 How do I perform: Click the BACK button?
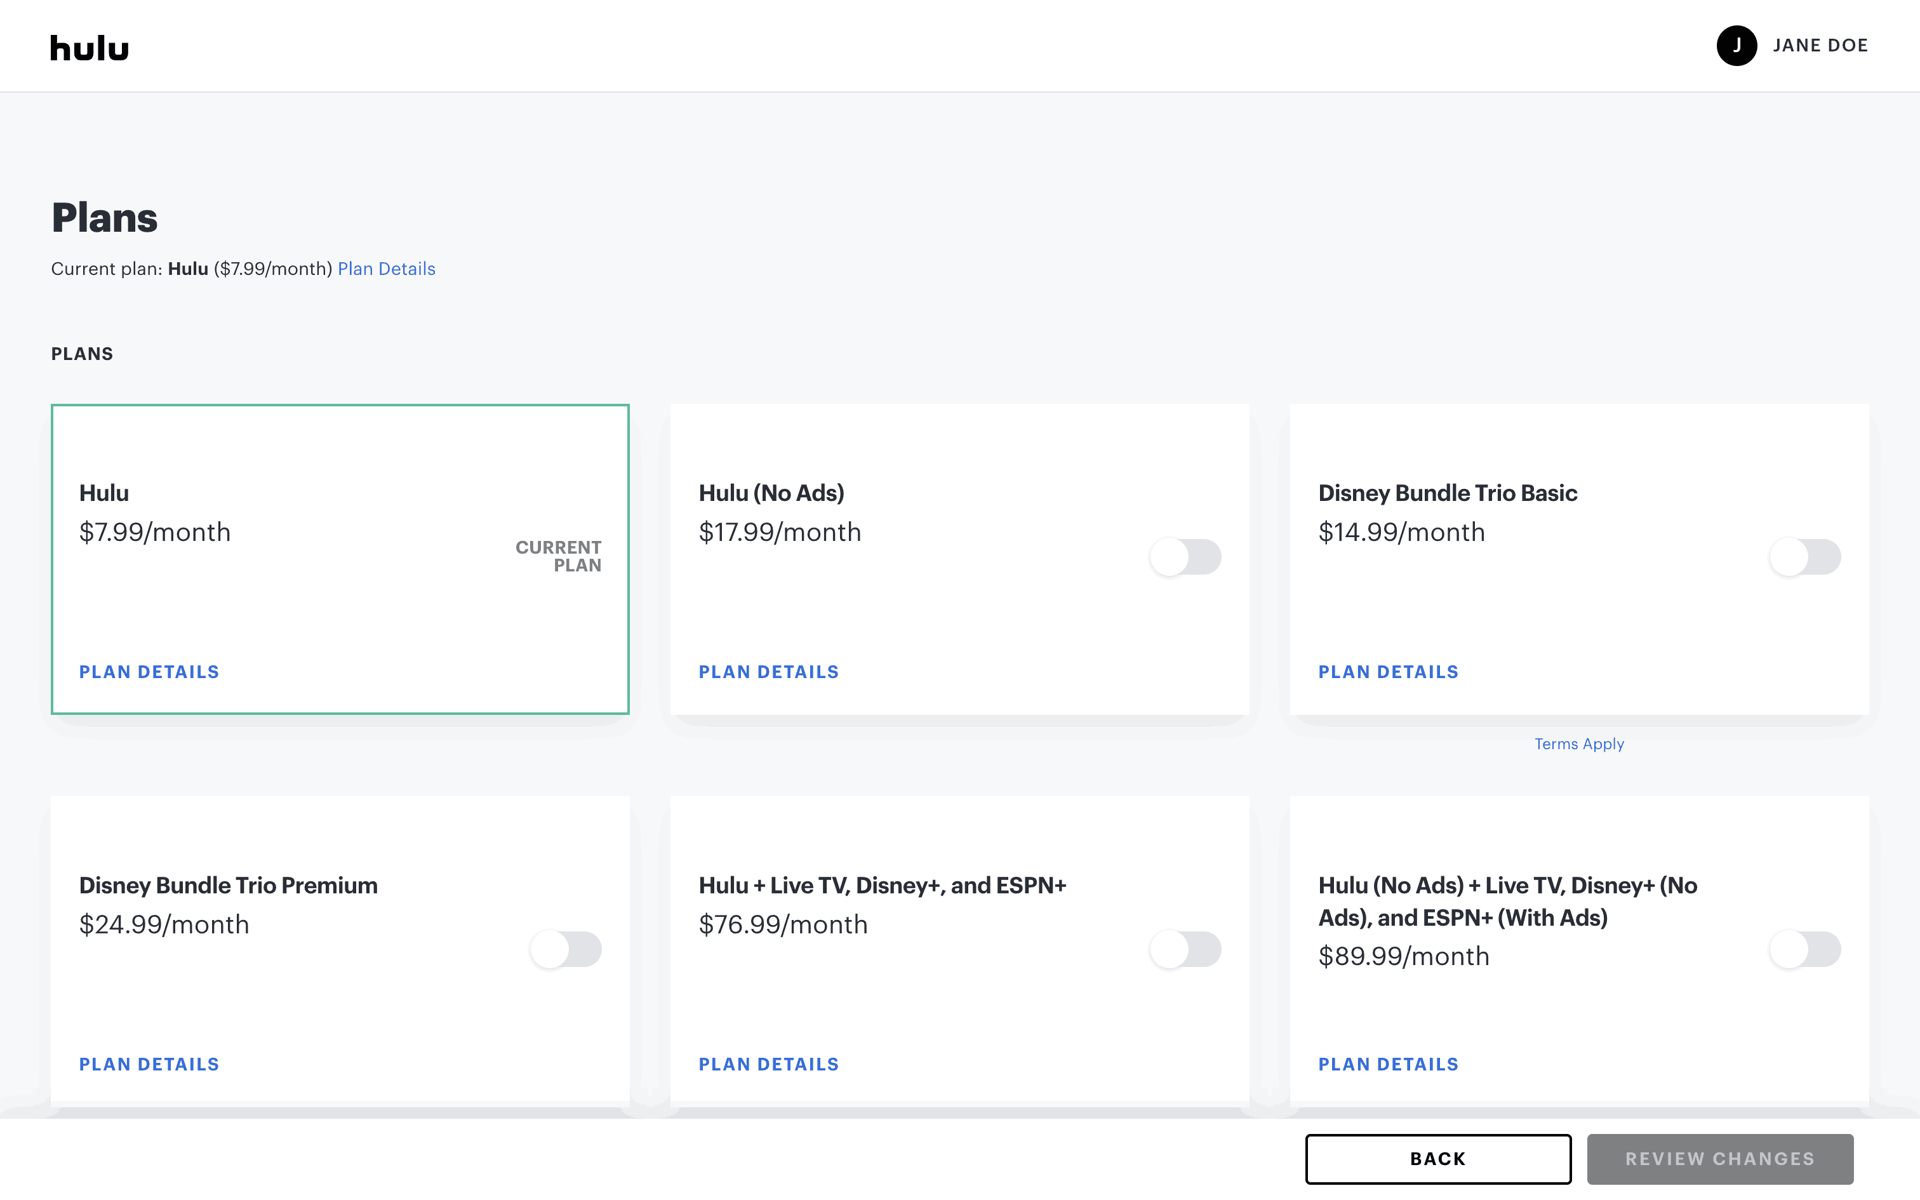[x=1438, y=1159]
